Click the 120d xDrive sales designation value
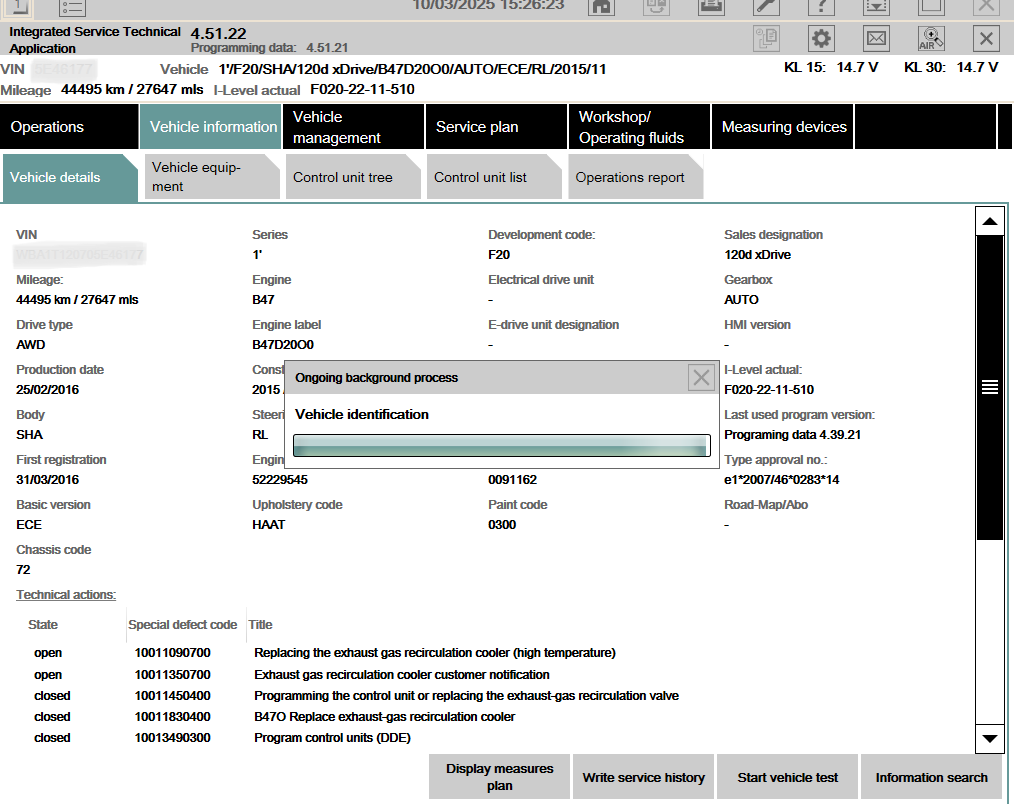The width and height of the screenshot is (1014, 804). click(757, 255)
